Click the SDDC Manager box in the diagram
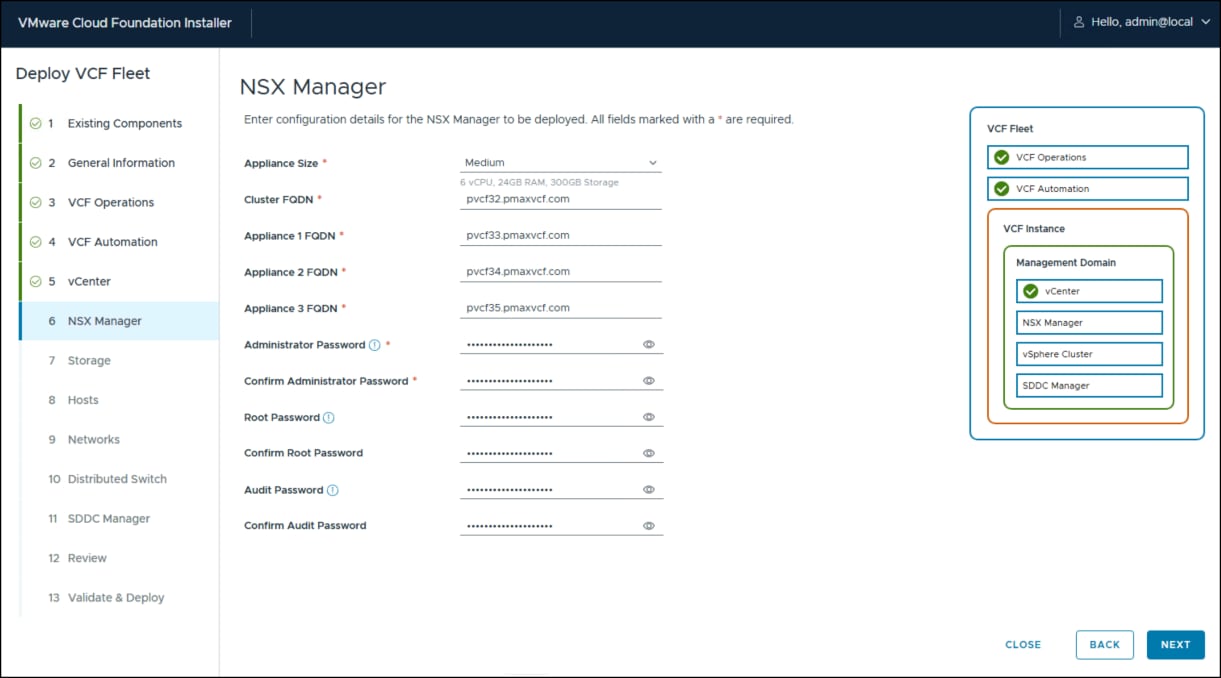The image size is (1221, 678). [1089, 385]
